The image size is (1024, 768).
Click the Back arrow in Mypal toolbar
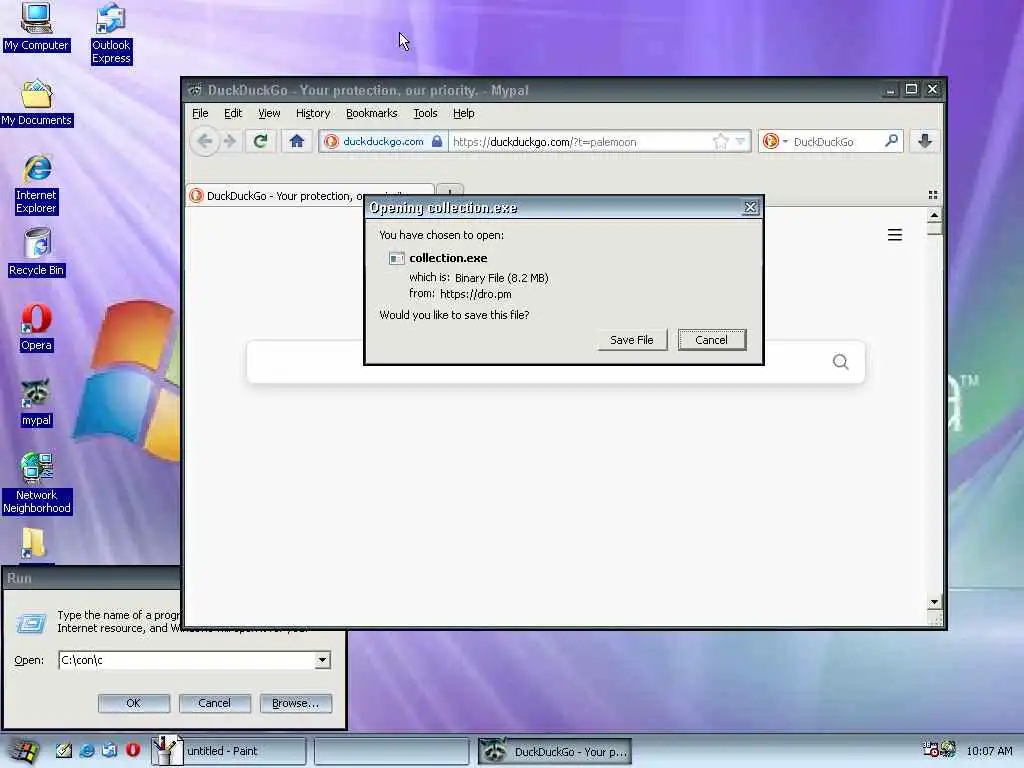pyautogui.click(x=204, y=141)
